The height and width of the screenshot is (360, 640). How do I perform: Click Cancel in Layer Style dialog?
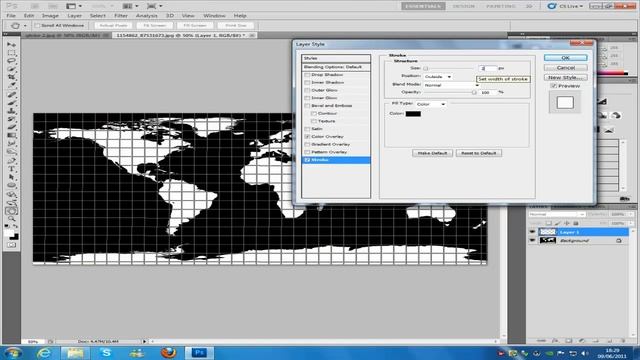(x=566, y=68)
